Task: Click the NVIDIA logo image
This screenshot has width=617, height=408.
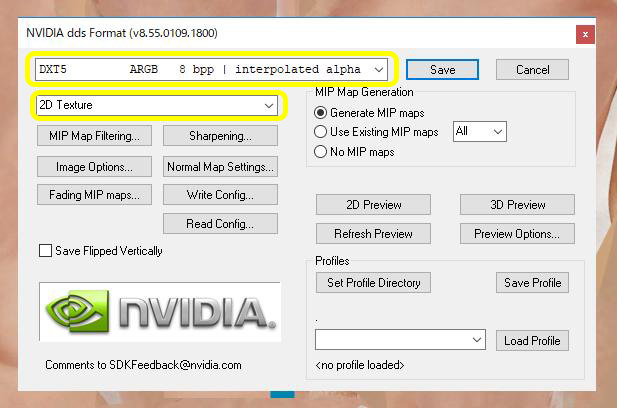Action: coord(160,312)
